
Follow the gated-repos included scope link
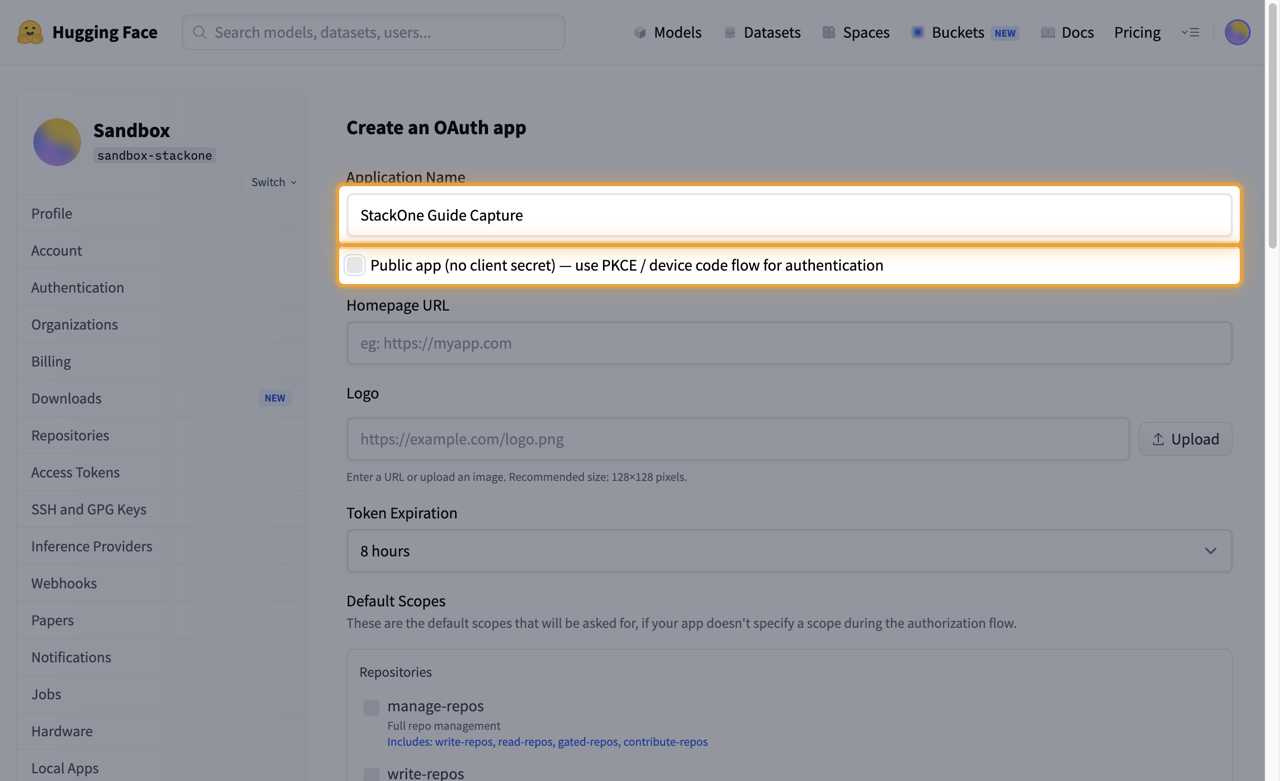pyautogui.click(x=588, y=742)
